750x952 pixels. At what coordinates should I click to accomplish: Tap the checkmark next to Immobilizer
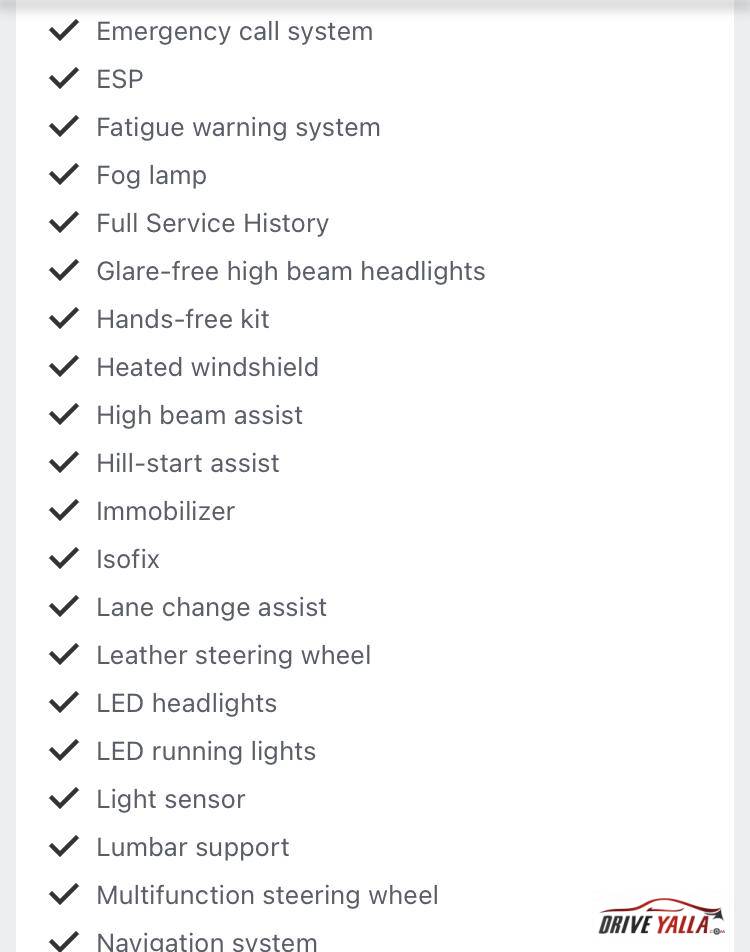[64, 510]
